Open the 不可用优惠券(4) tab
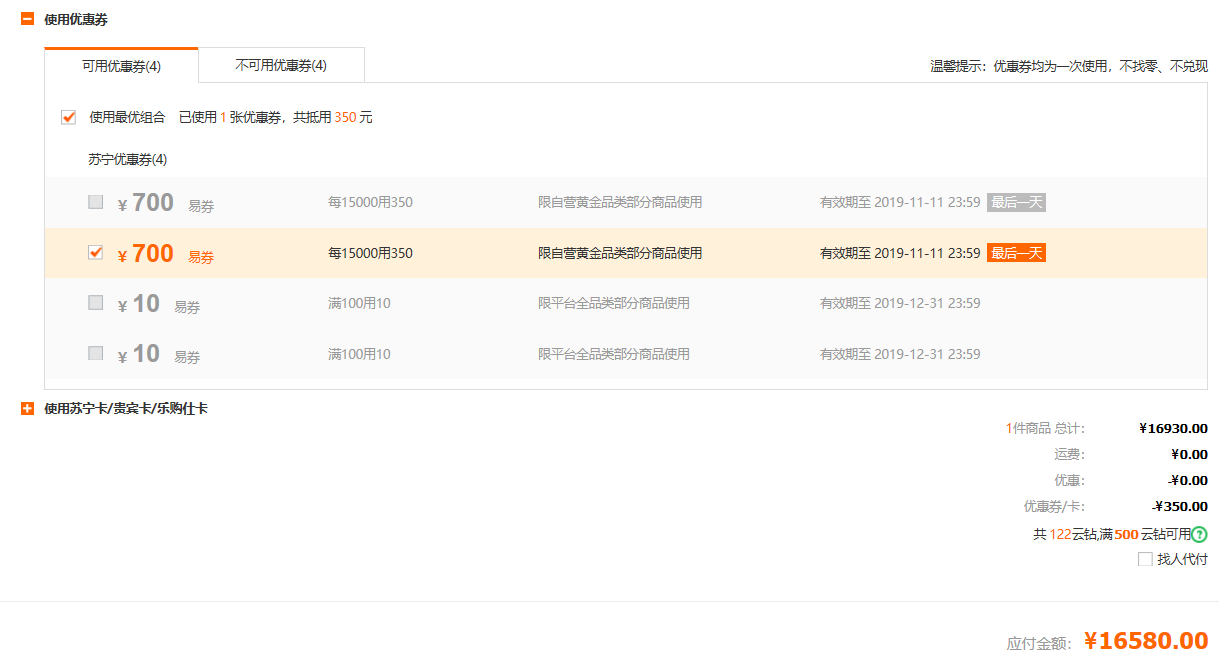The width and height of the screenshot is (1219, 663). coord(281,65)
